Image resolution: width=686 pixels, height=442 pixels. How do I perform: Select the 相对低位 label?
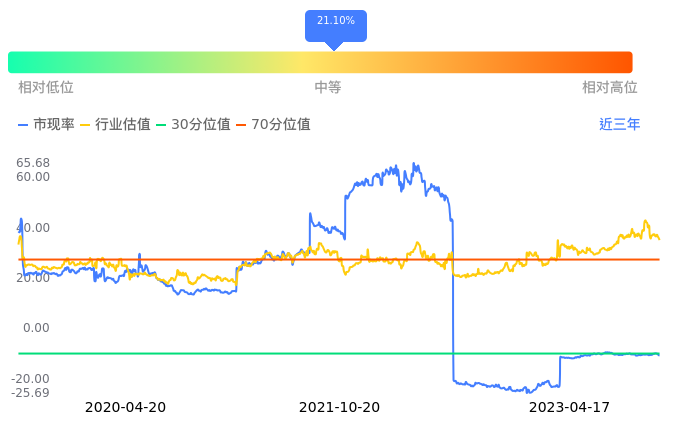coord(46,88)
